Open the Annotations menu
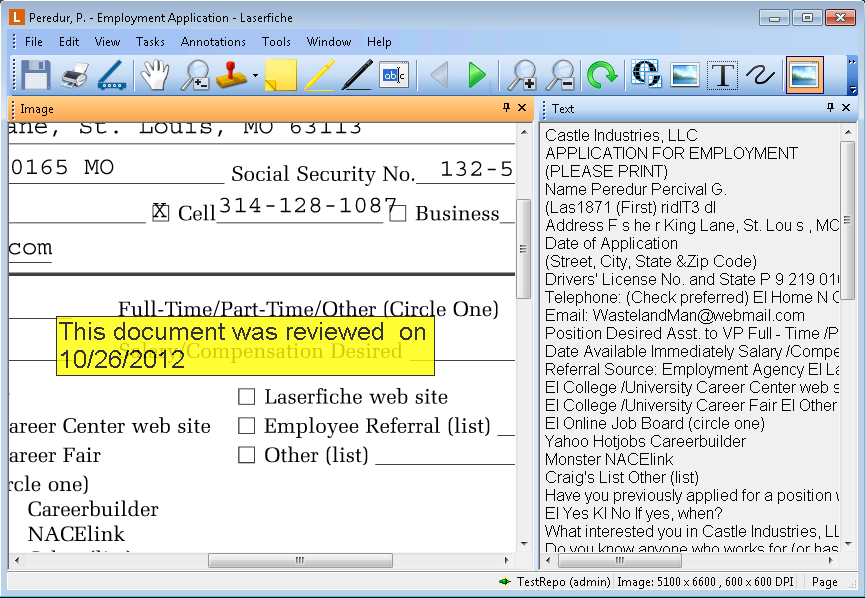 [x=213, y=42]
